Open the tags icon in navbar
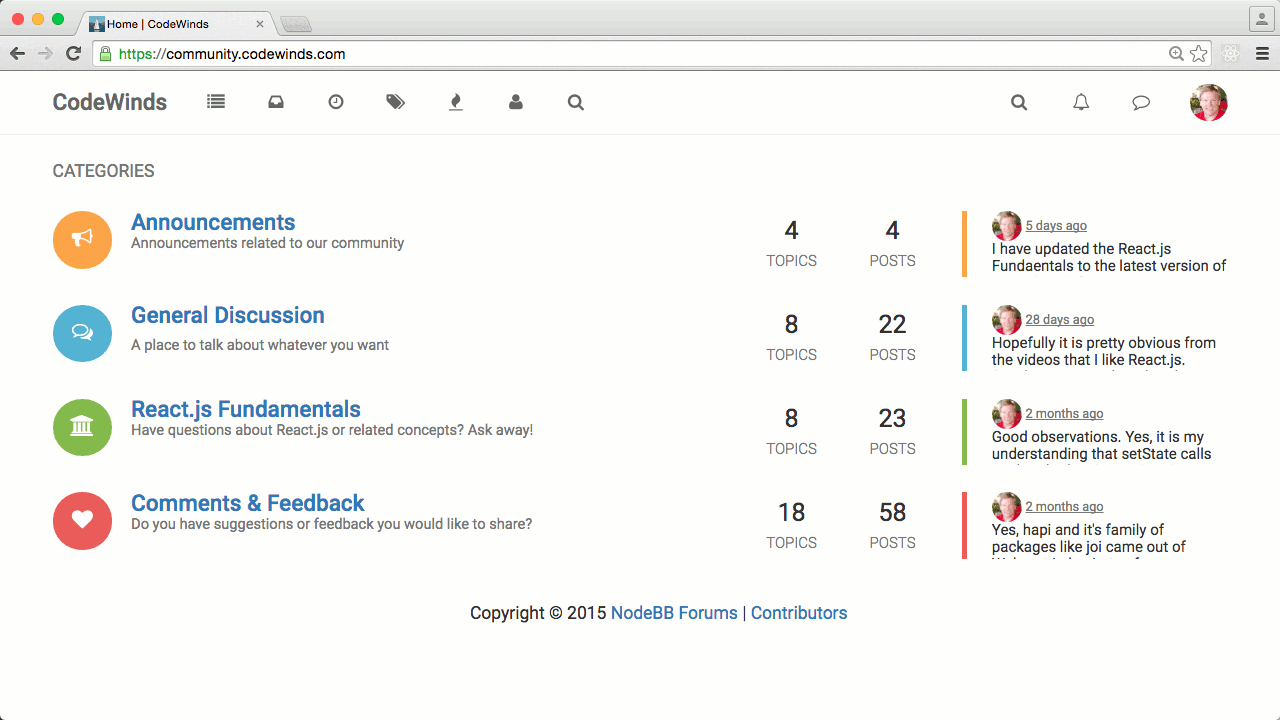Image resolution: width=1280 pixels, height=720 pixels. [x=396, y=102]
